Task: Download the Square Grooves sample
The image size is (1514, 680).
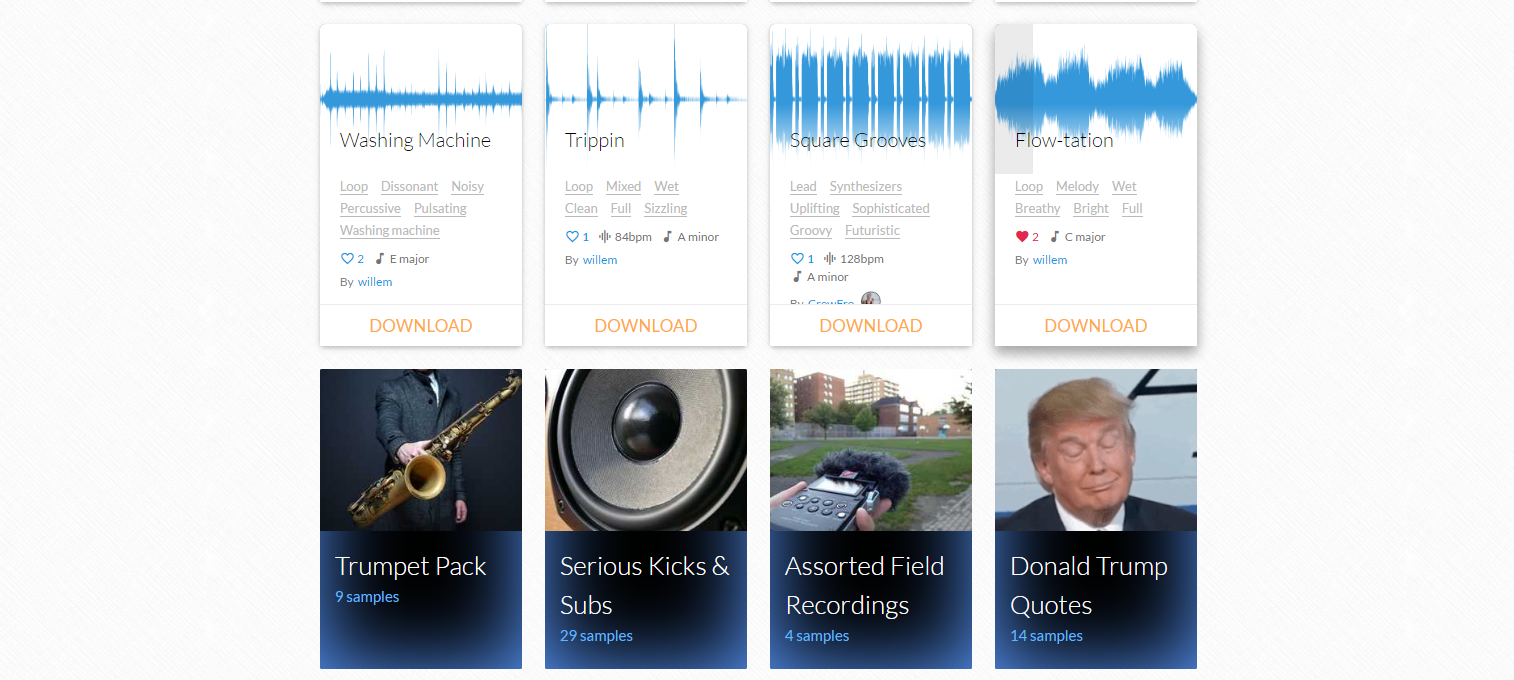Action: point(871,326)
